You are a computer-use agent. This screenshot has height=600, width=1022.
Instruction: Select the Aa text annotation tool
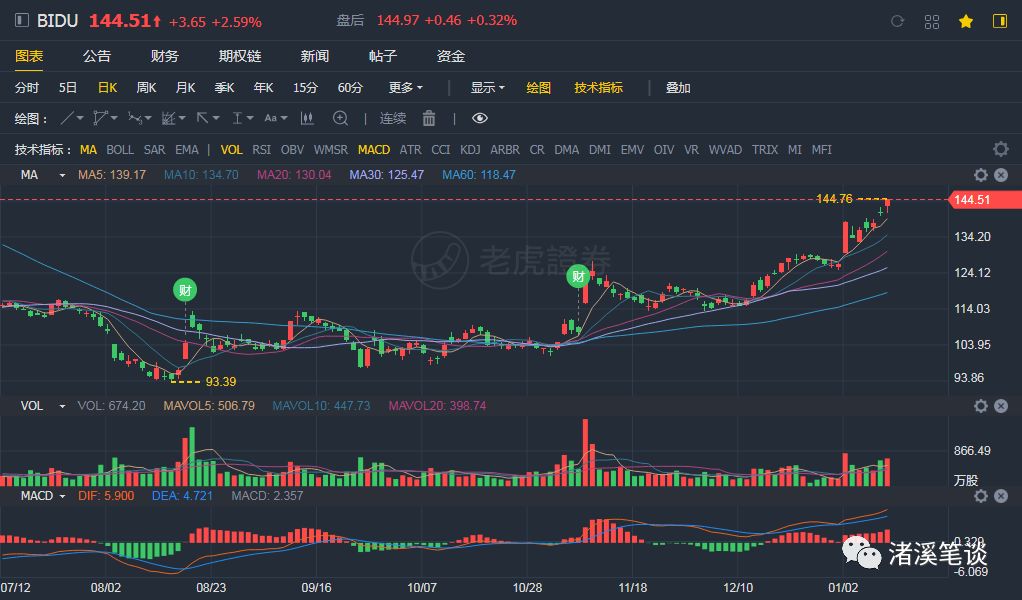point(270,118)
